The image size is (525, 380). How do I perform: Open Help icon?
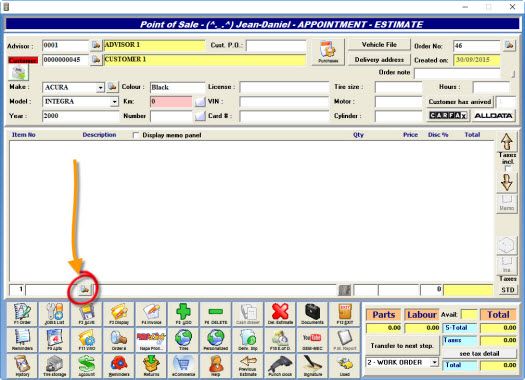216,366
